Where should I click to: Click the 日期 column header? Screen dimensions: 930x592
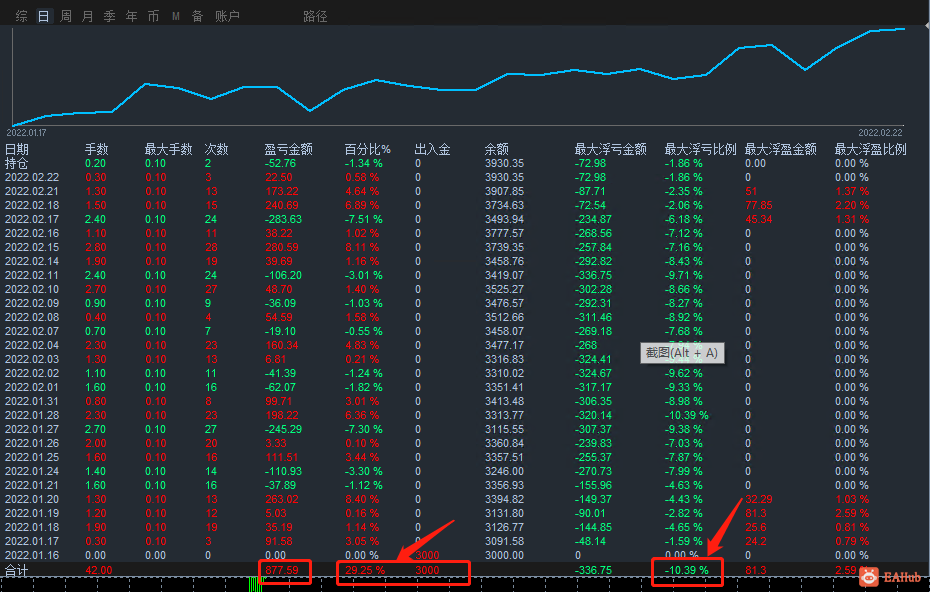coord(17,149)
